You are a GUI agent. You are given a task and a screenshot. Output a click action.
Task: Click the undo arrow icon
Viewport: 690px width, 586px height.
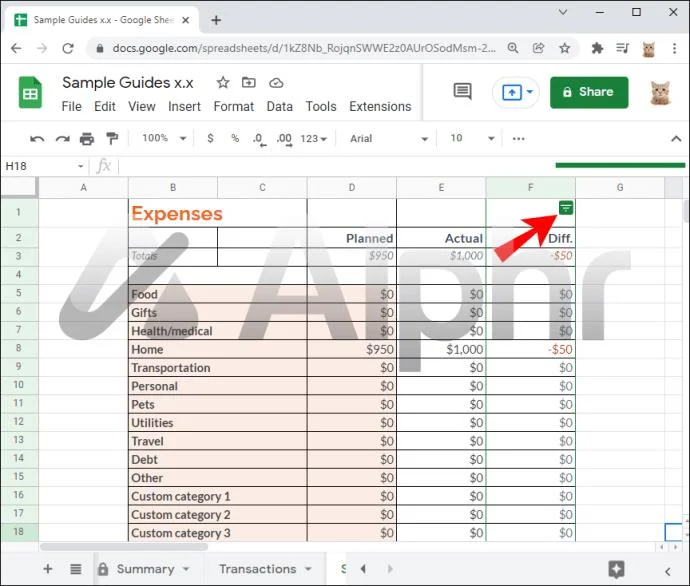point(37,139)
